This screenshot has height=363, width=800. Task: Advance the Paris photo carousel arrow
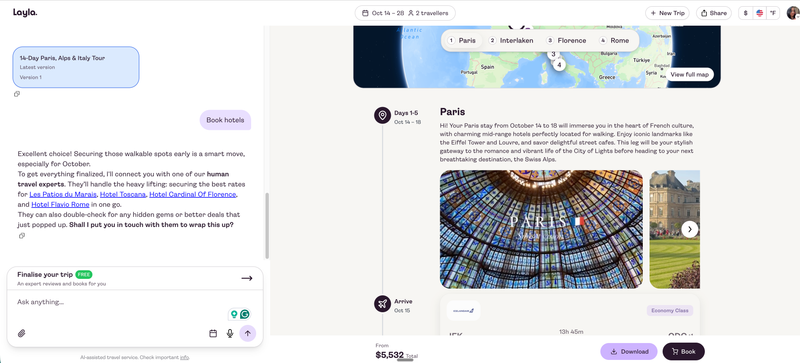point(689,229)
